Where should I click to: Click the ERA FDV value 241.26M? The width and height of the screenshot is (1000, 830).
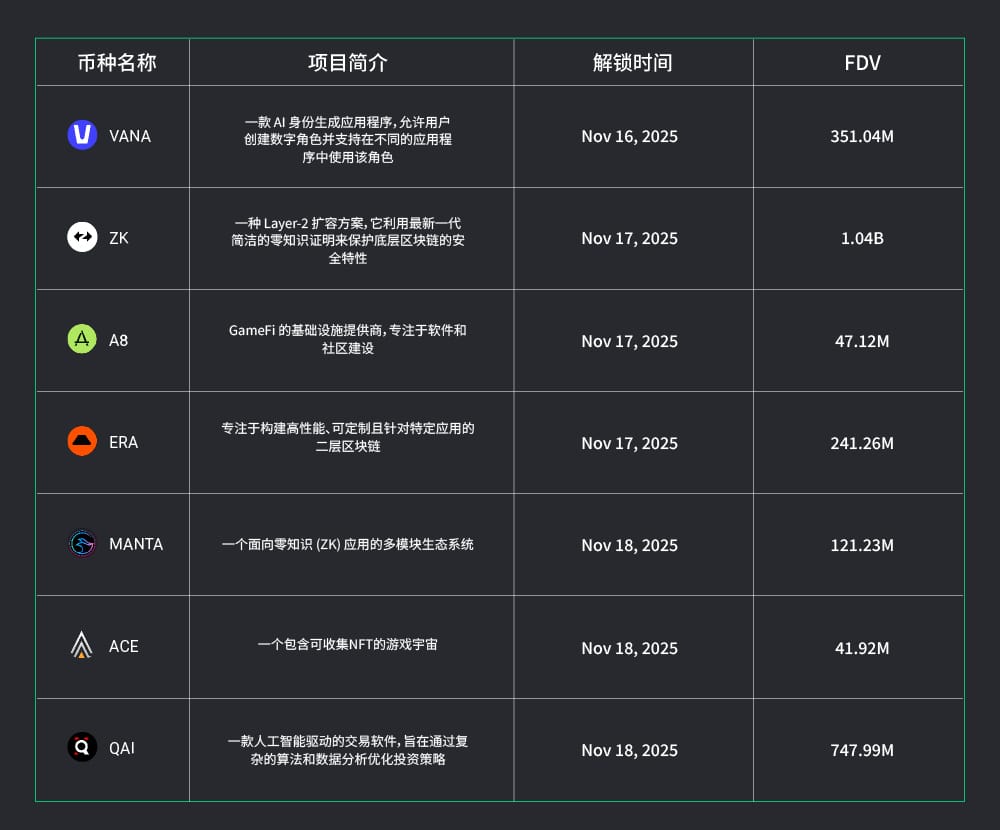pyautogui.click(x=862, y=443)
